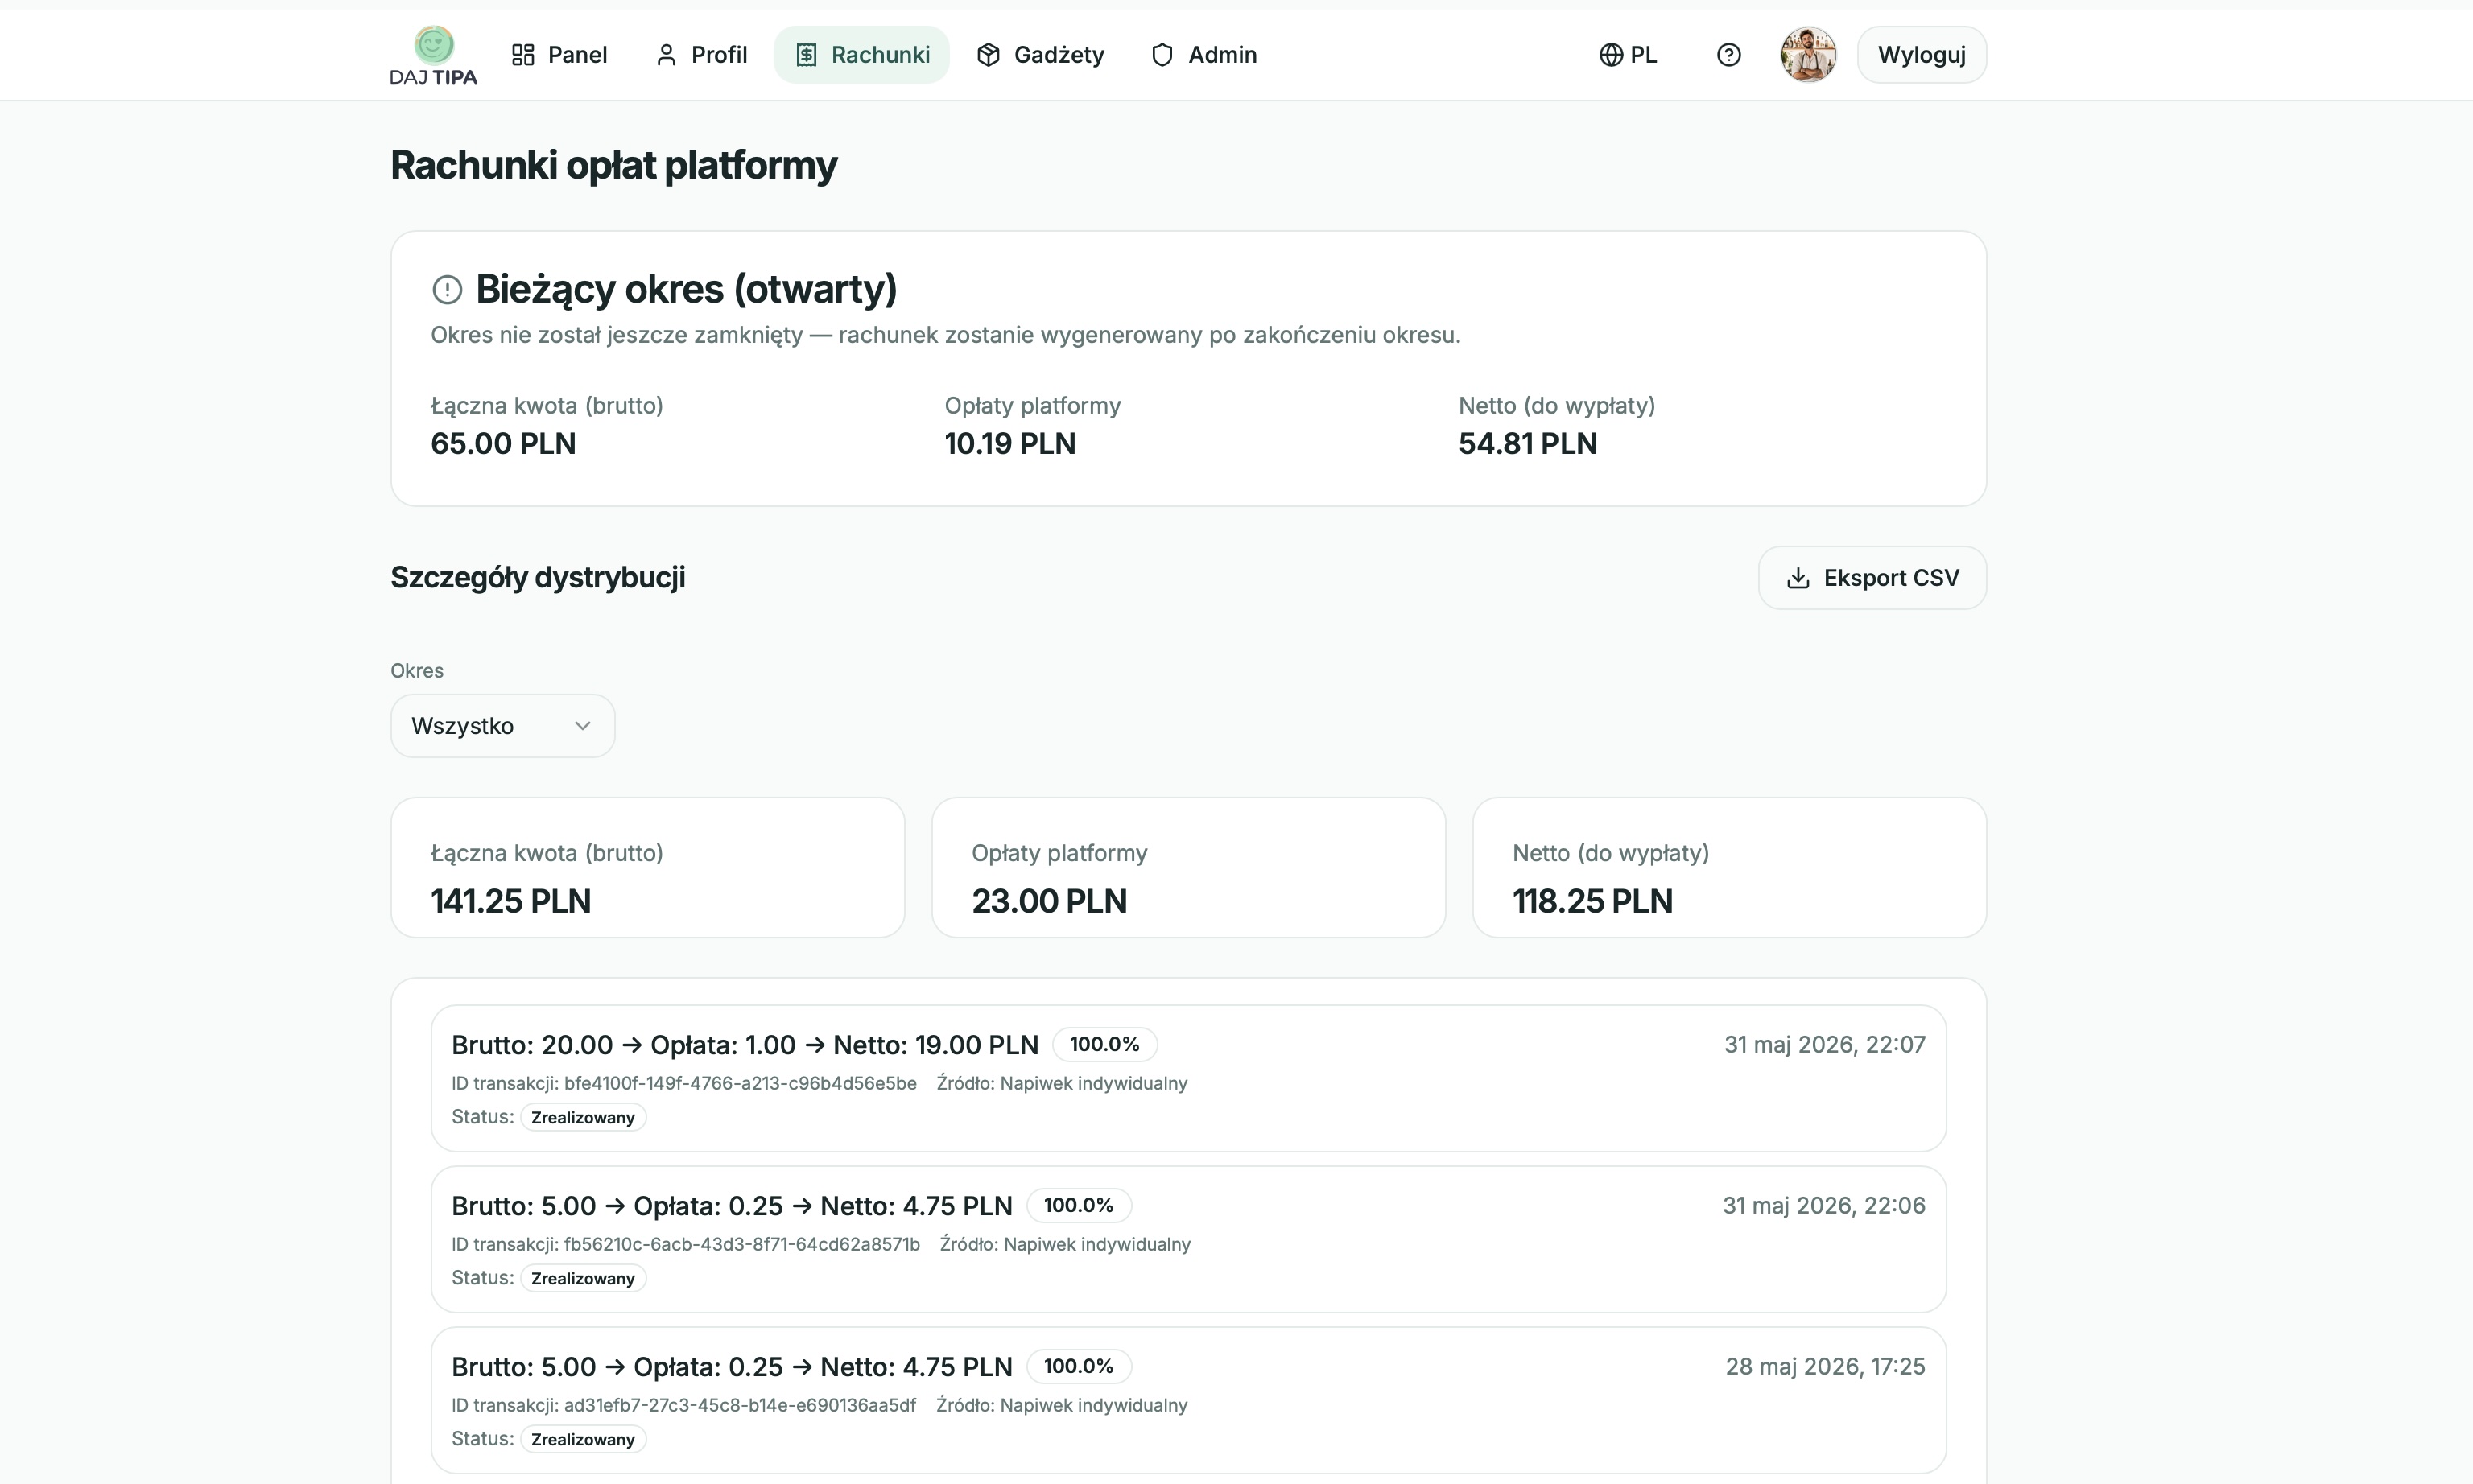
Task: Click the Łączna kwota 141.25 PLN card
Action: (x=647, y=867)
